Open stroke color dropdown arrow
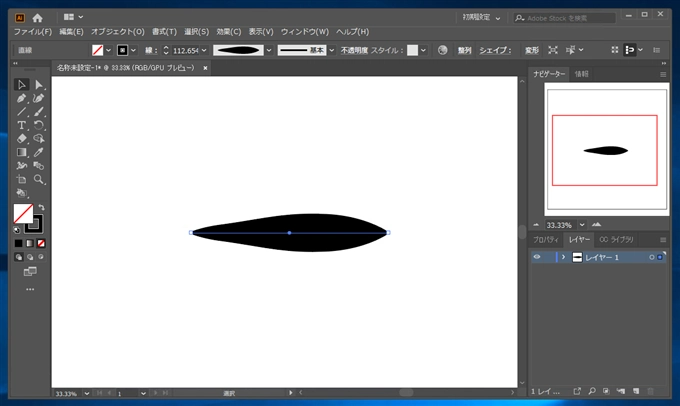Screen dimensions: 680x406 (x=134, y=50)
